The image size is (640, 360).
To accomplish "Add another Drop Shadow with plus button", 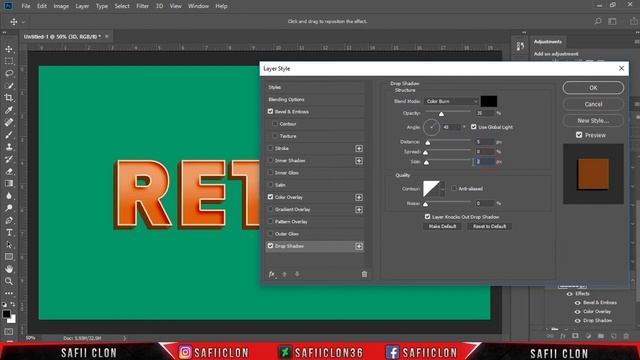I will click(x=359, y=247).
